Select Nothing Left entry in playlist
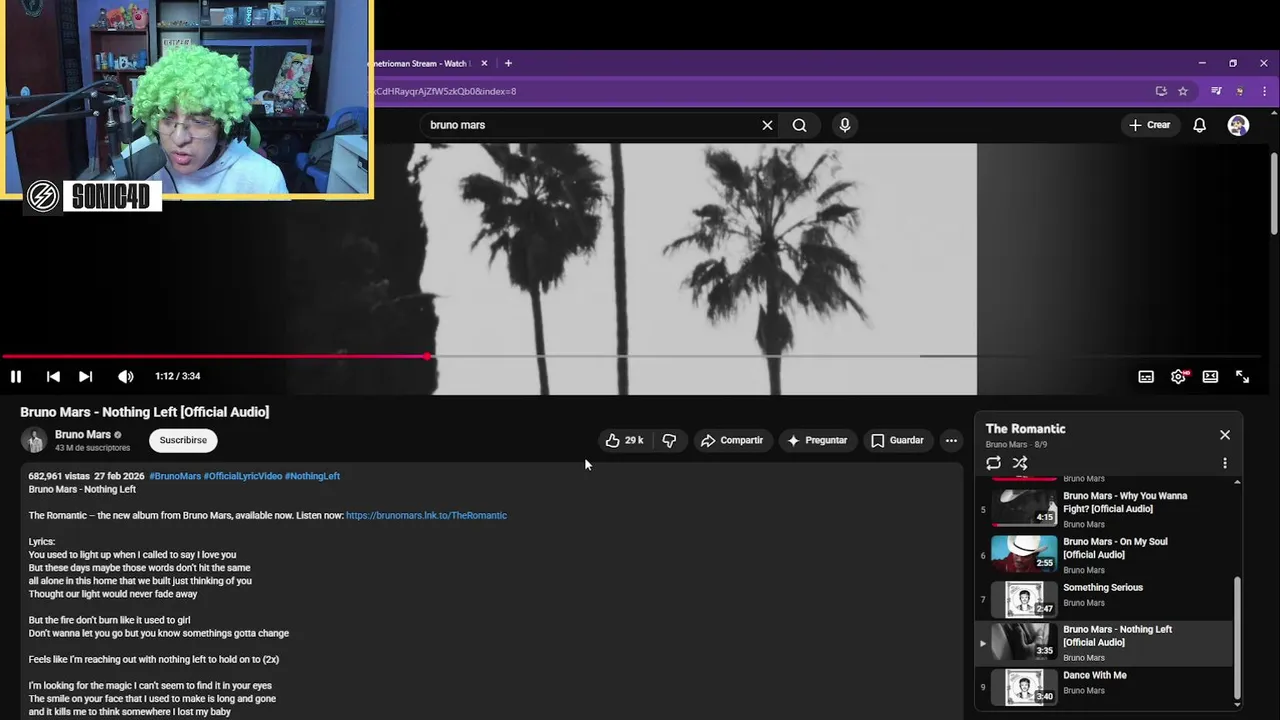Viewport: 1280px width, 720px height. [1106, 643]
